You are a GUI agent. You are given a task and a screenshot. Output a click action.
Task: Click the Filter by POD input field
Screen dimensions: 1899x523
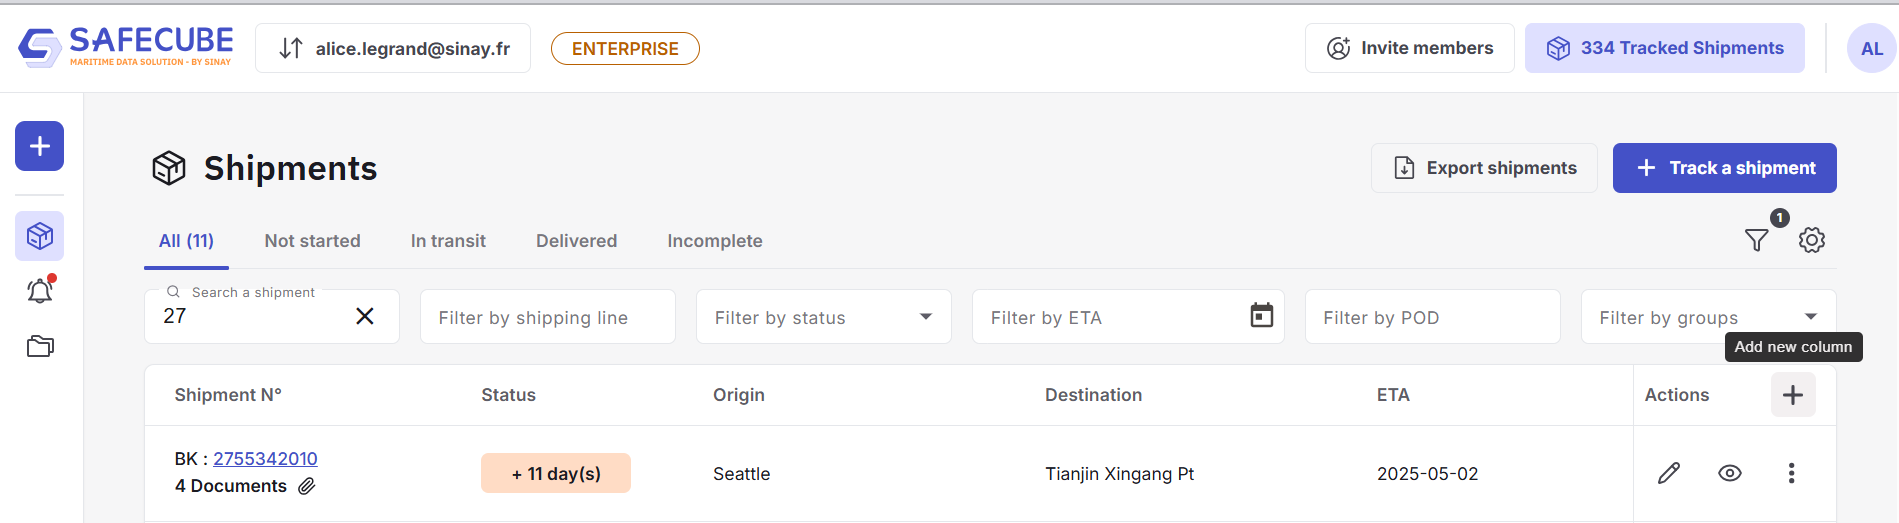pos(1432,317)
